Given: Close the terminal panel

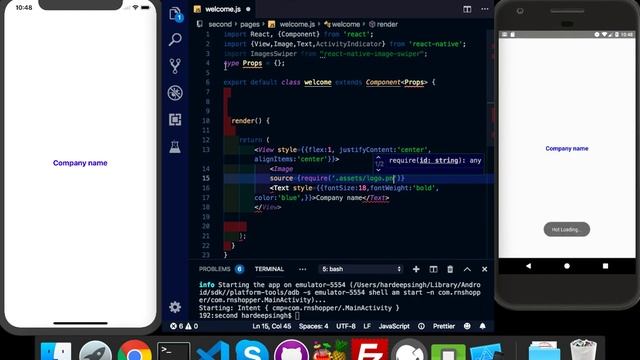Looking at the screenshot, I should pos(484,269).
